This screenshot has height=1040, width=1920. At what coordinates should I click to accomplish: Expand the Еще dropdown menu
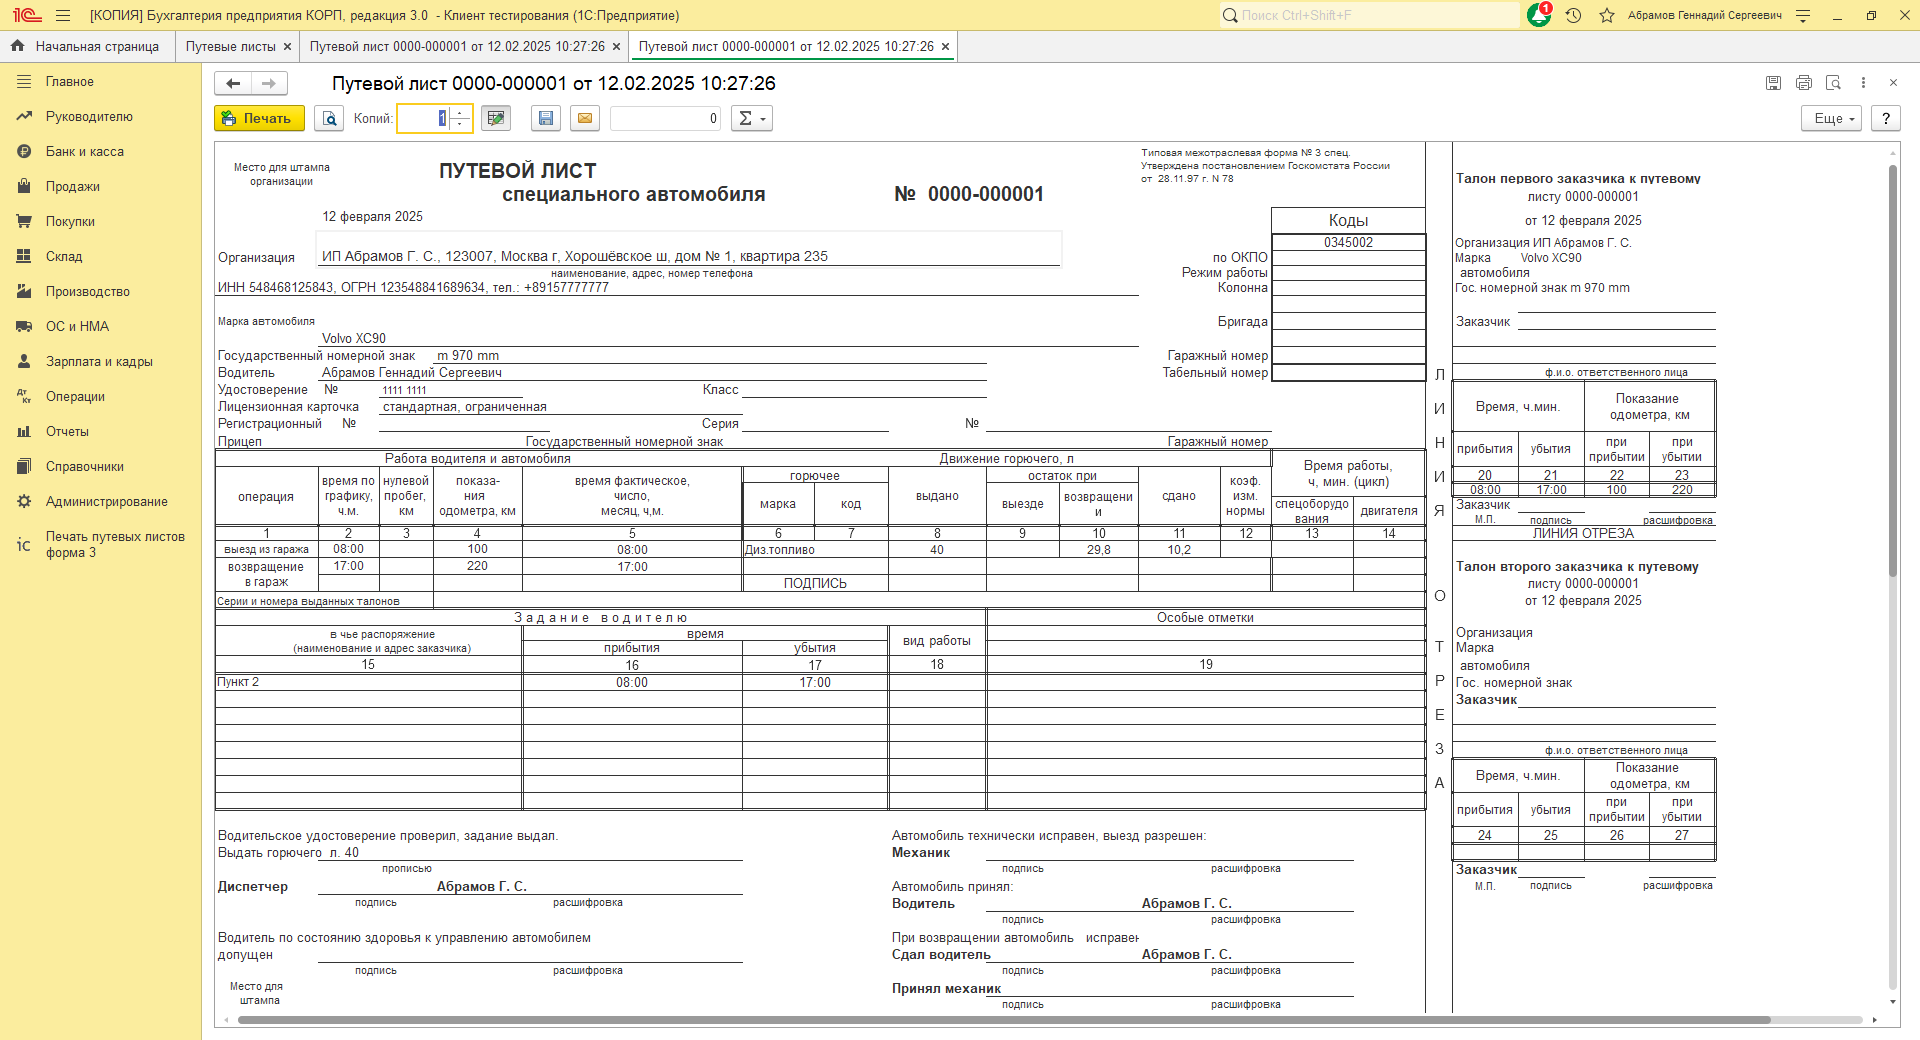(1832, 119)
